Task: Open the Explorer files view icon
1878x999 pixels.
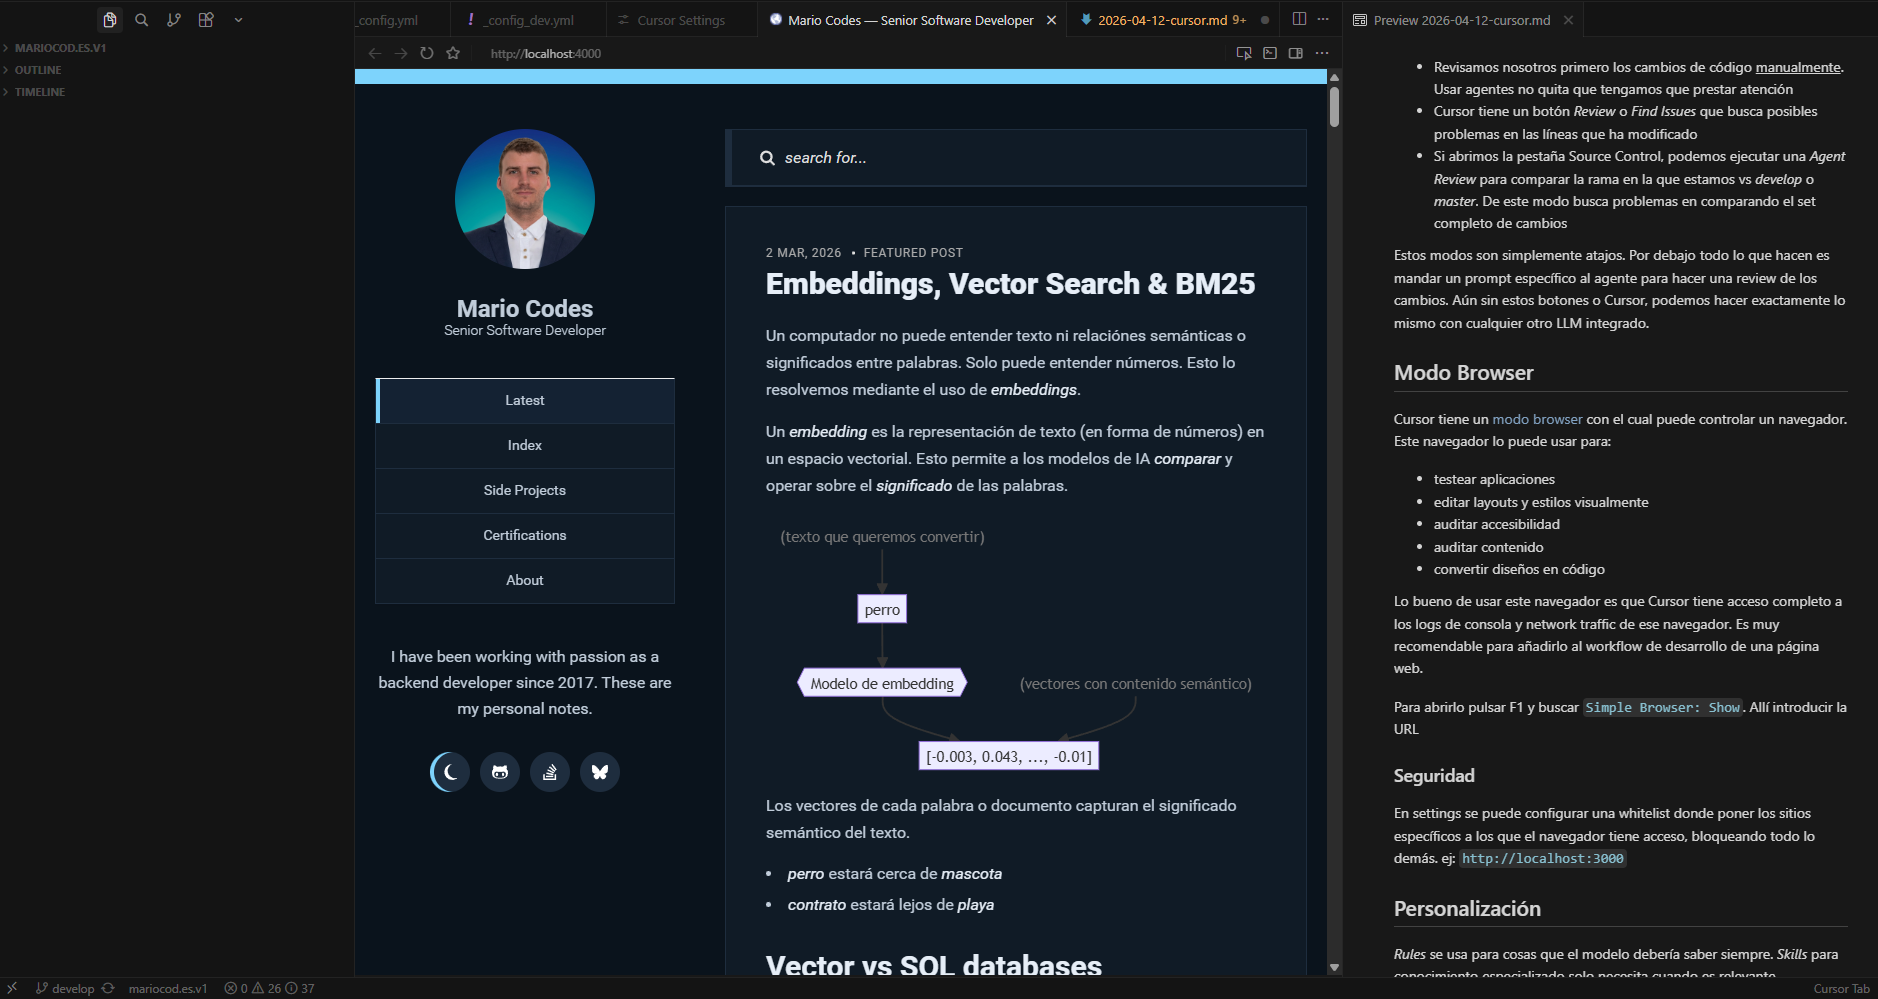Action: coord(110,20)
